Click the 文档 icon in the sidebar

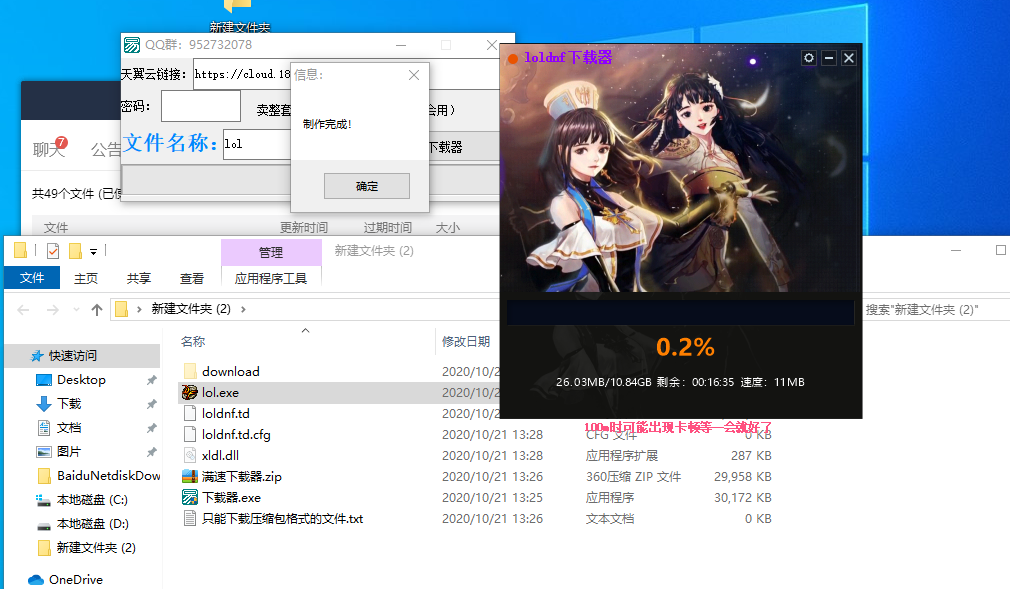click(x=44, y=428)
